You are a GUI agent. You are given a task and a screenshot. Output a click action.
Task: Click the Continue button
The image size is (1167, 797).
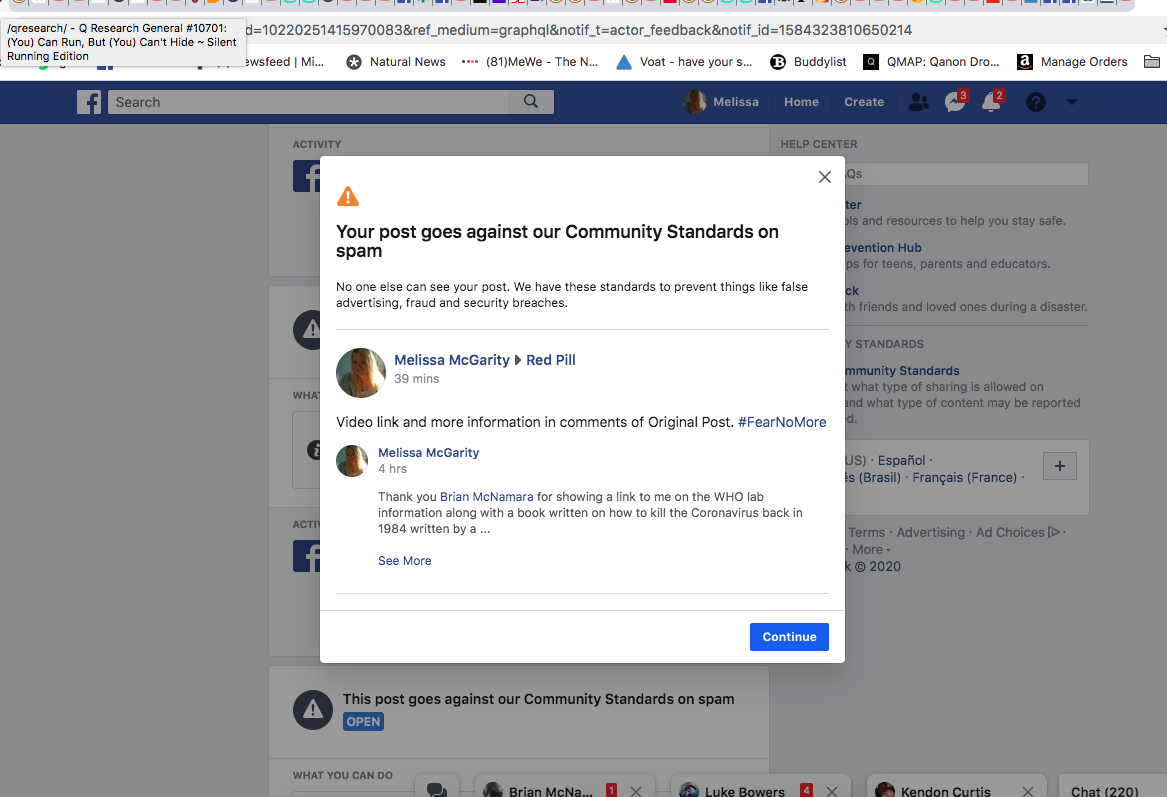click(789, 637)
